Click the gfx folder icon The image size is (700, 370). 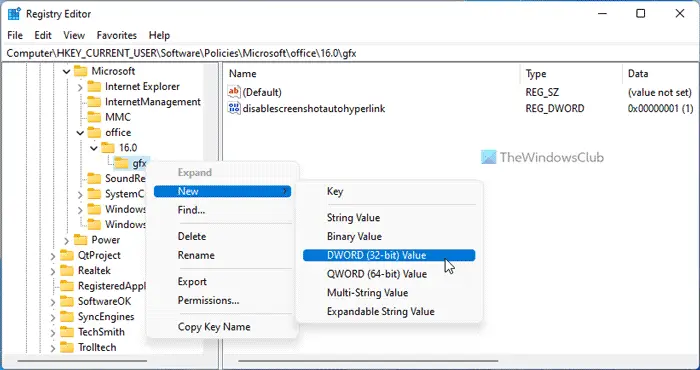pos(121,163)
